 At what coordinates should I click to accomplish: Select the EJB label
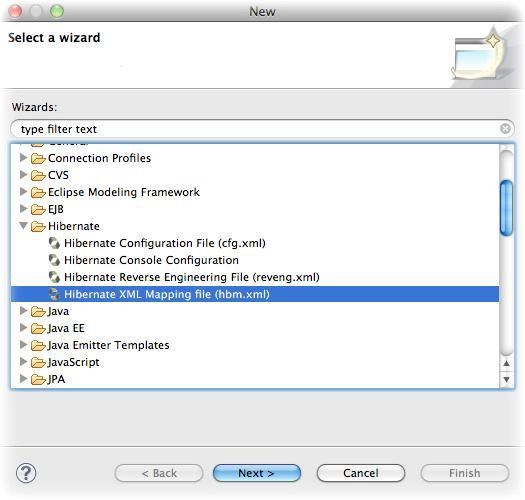[56, 209]
